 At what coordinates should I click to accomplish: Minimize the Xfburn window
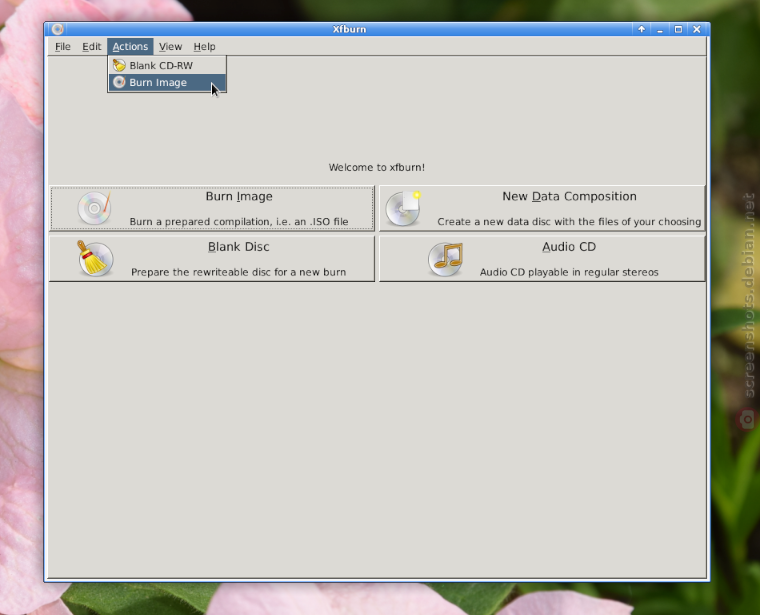tap(660, 29)
